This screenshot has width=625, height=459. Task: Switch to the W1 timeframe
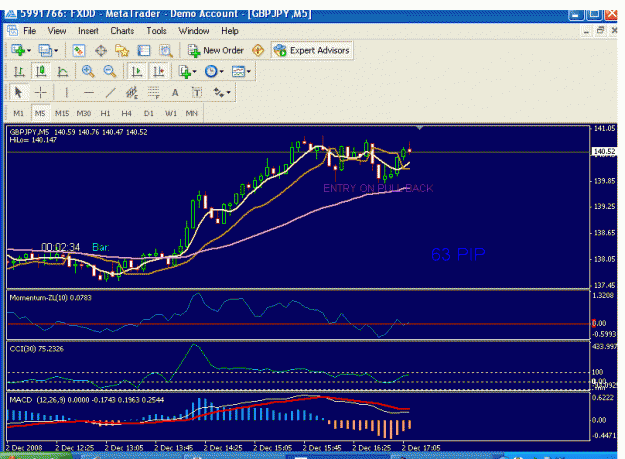pyautogui.click(x=171, y=114)
